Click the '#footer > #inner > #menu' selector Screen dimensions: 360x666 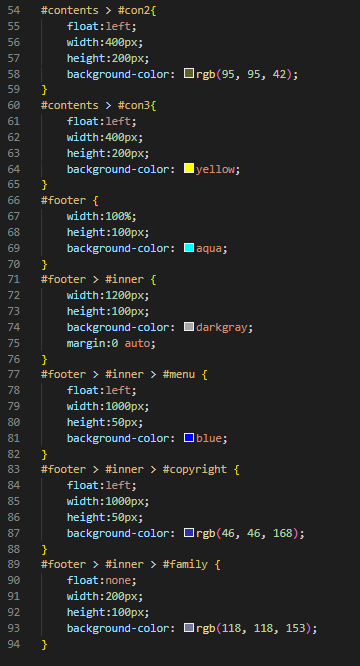tap(118, 374)
